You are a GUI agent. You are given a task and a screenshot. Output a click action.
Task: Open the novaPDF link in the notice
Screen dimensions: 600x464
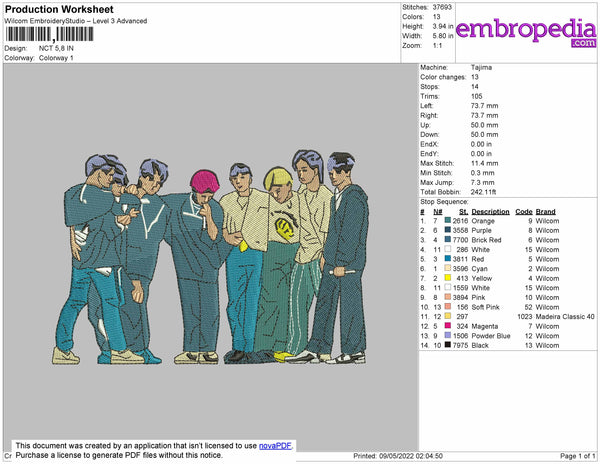[275, 446]
